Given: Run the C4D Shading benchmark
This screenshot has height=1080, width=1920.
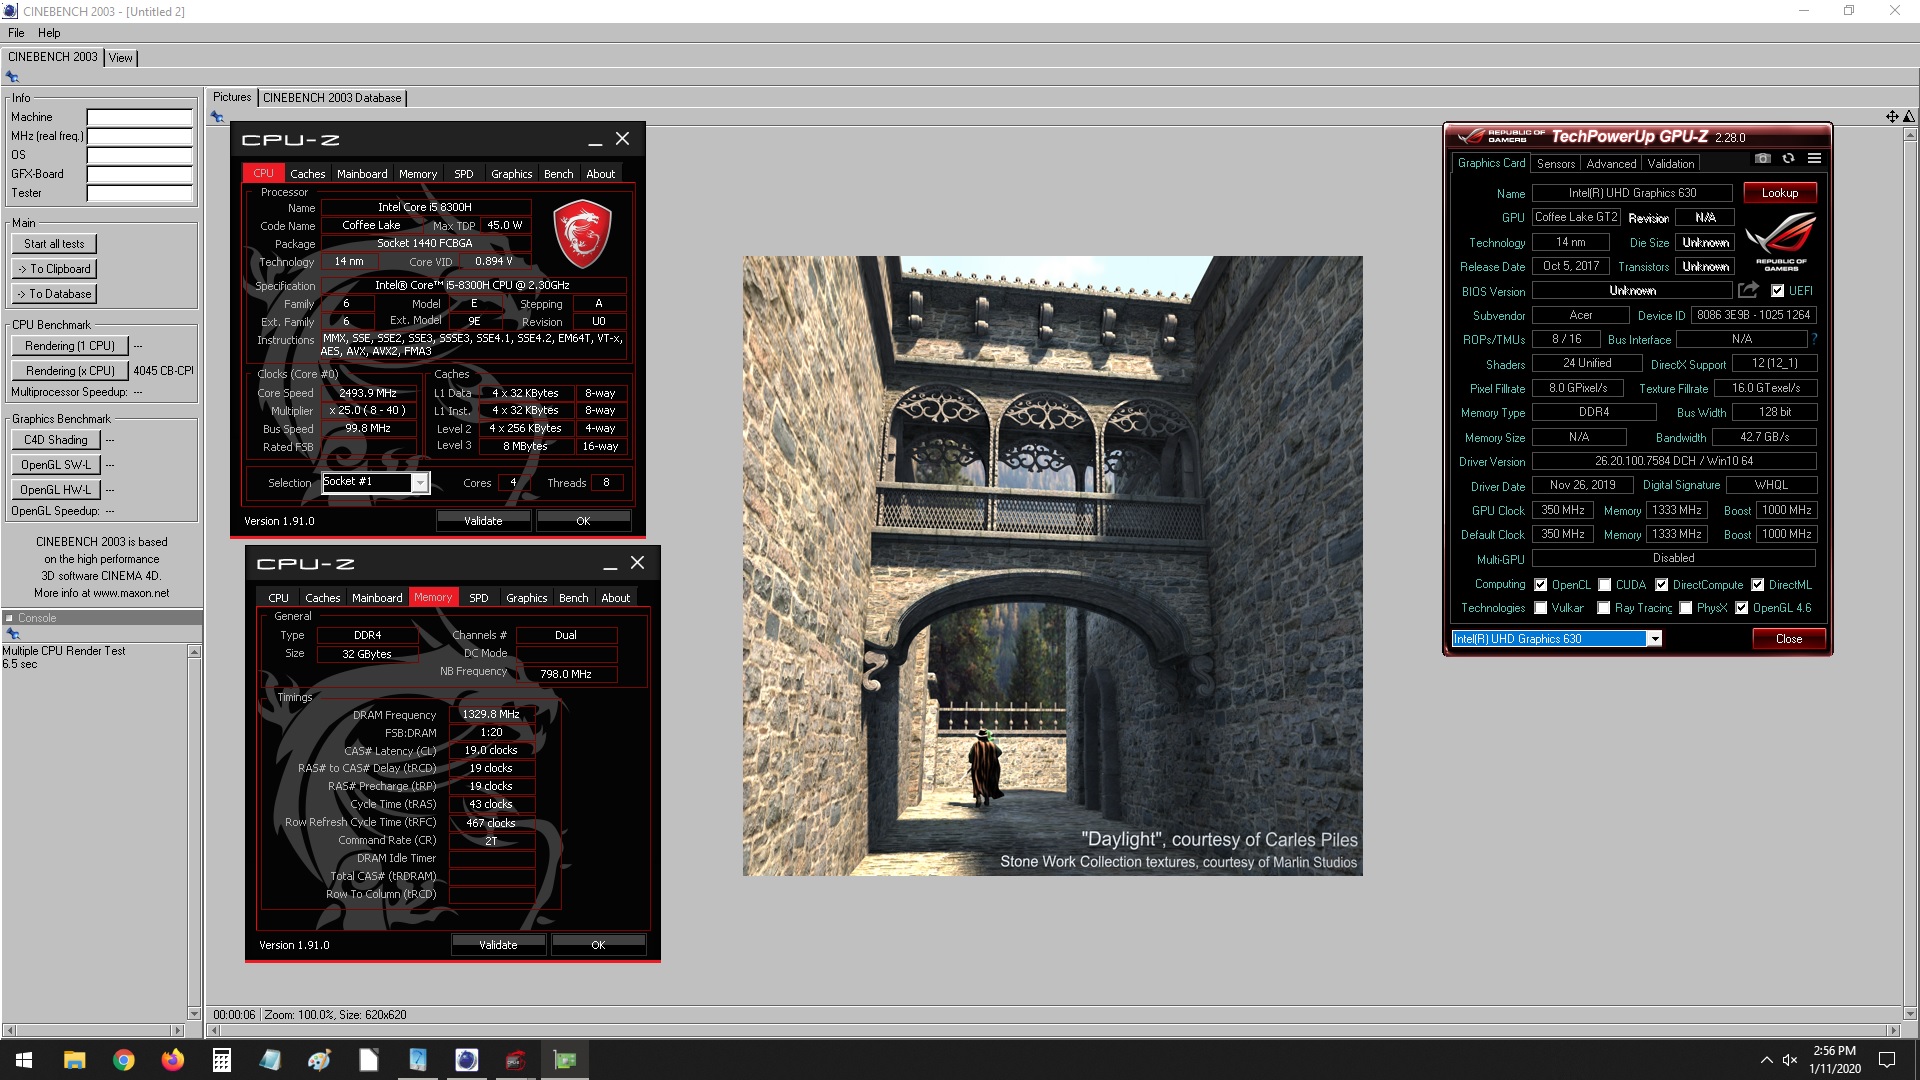Looking at the screenshot, I should pyautogui.click(x=56, y=440).
